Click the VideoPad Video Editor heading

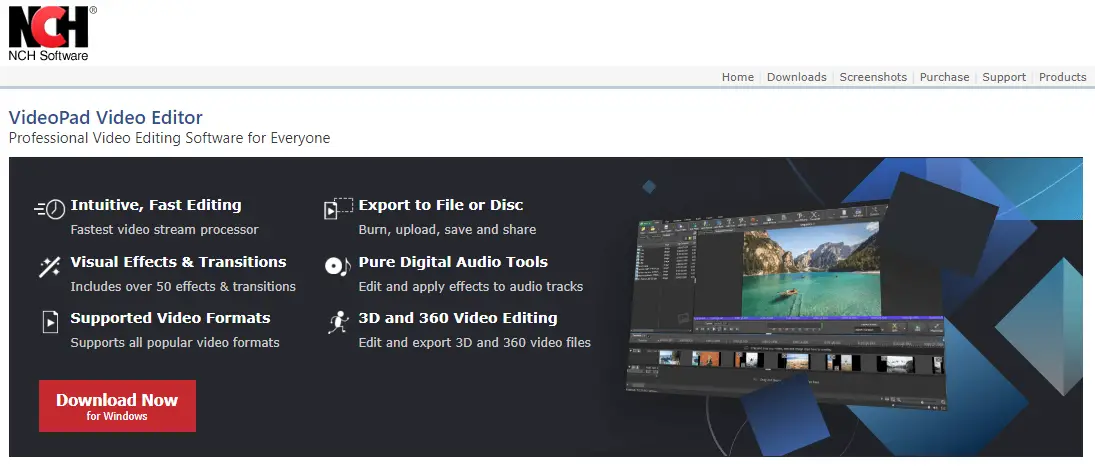coord(105,117)
